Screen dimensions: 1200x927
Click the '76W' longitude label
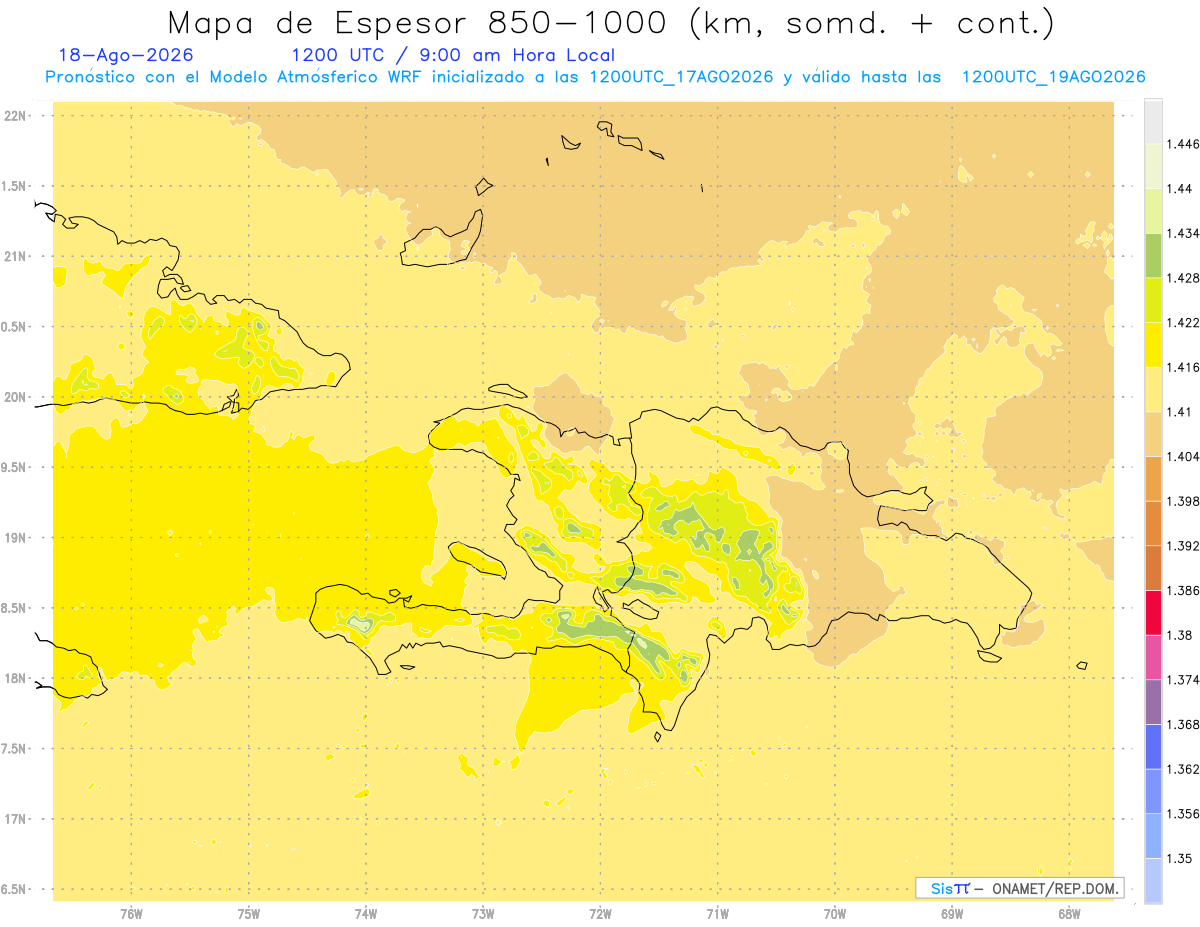coord(131,914)
